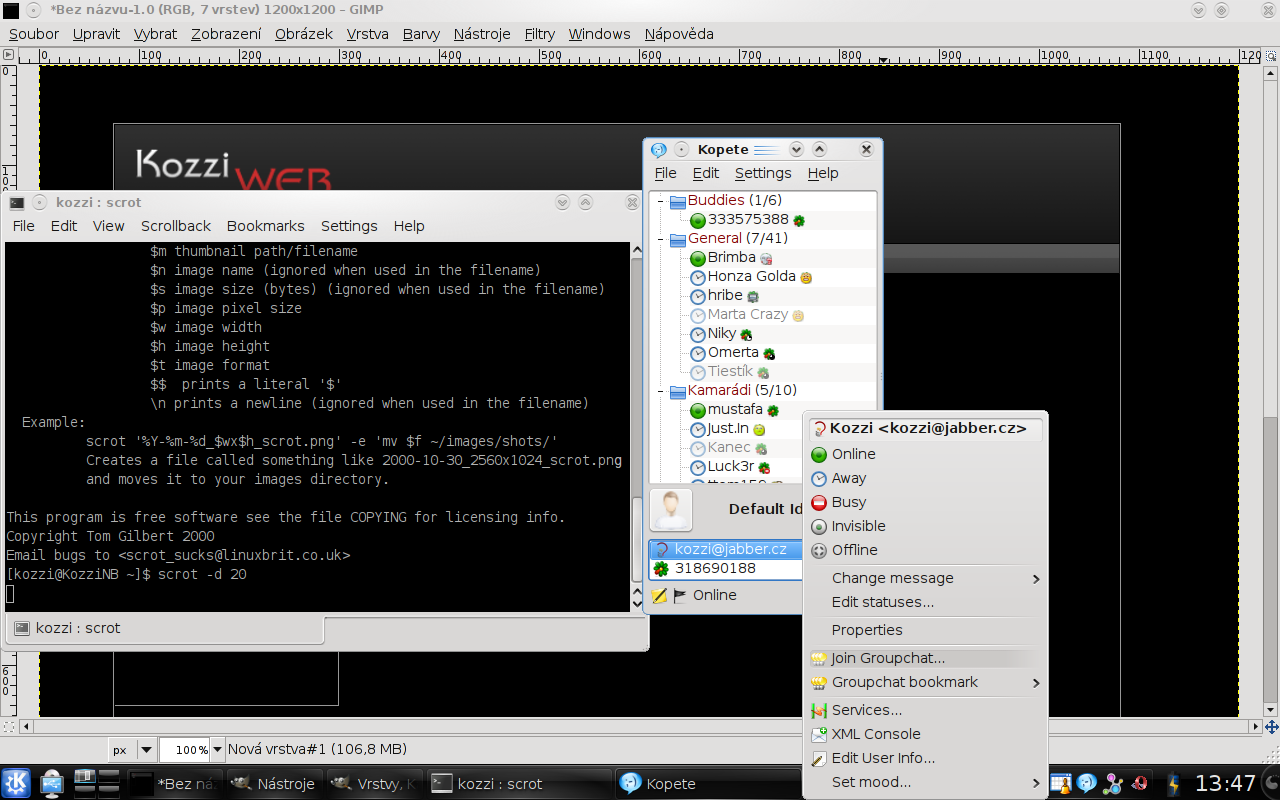Open Kopete Settings menu
Viewport: 1280px width, 800px height.
tap(763, 173)
